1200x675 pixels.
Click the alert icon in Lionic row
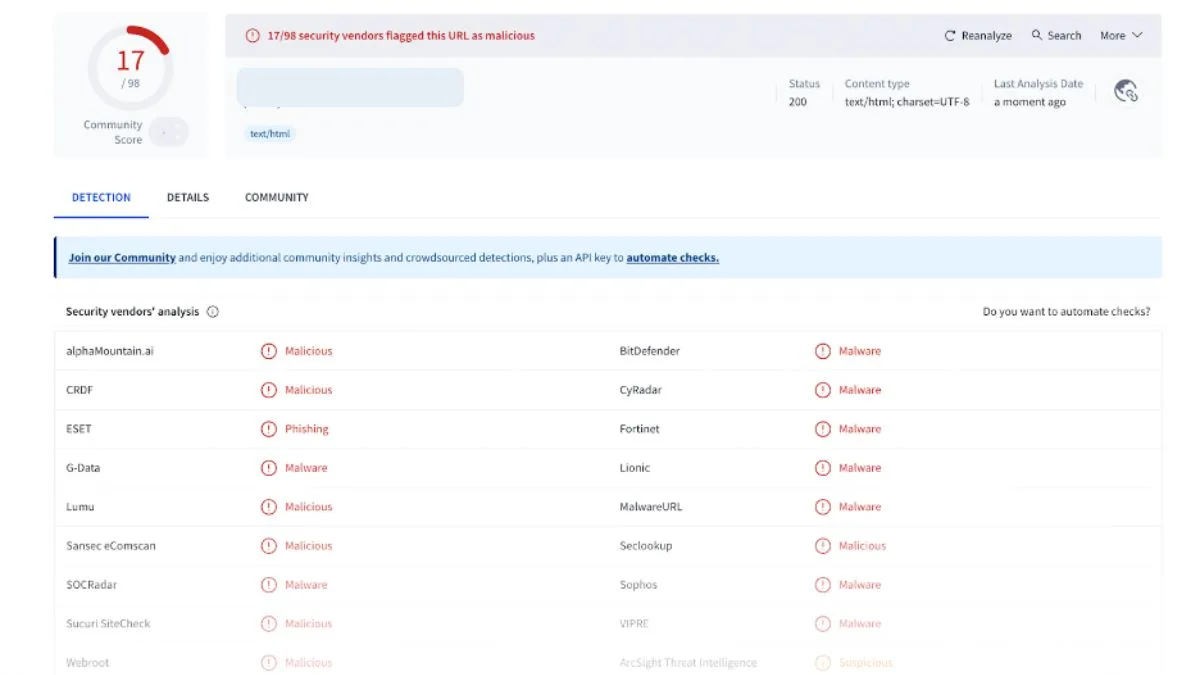pyautogui.click(x=822, y=468)
